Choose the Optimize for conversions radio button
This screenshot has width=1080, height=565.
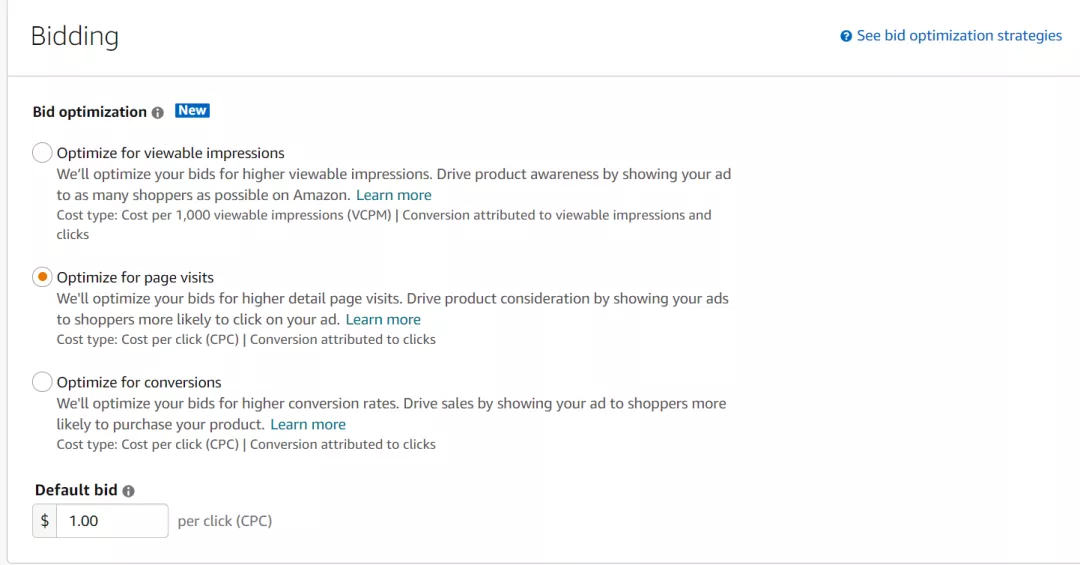pyautogui.click(x=42, y=382)
